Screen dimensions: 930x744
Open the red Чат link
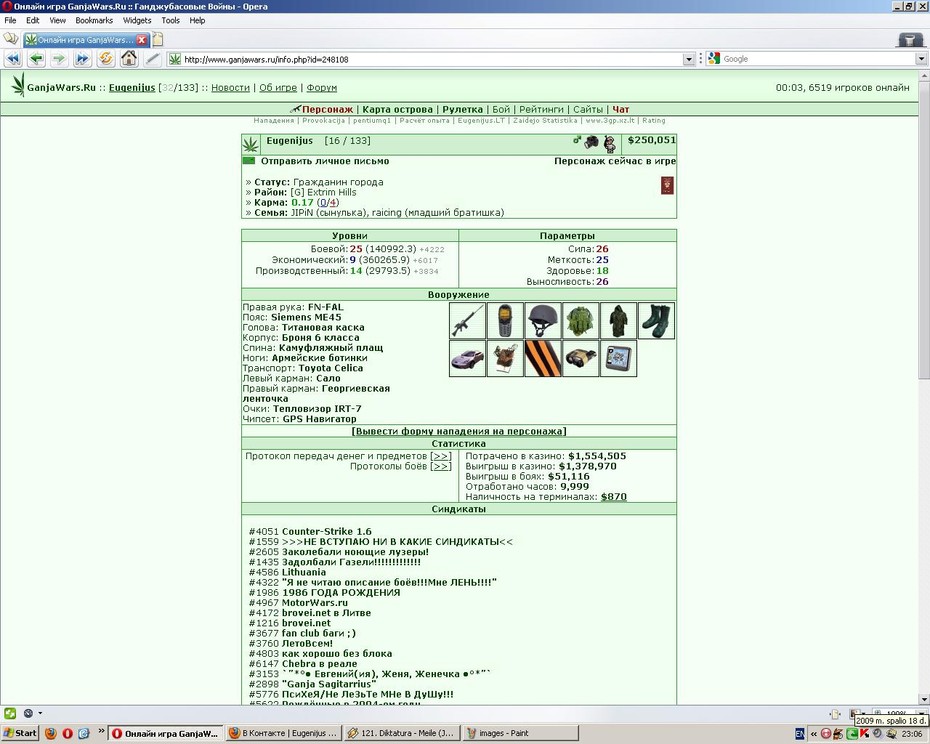click(620, 110)
